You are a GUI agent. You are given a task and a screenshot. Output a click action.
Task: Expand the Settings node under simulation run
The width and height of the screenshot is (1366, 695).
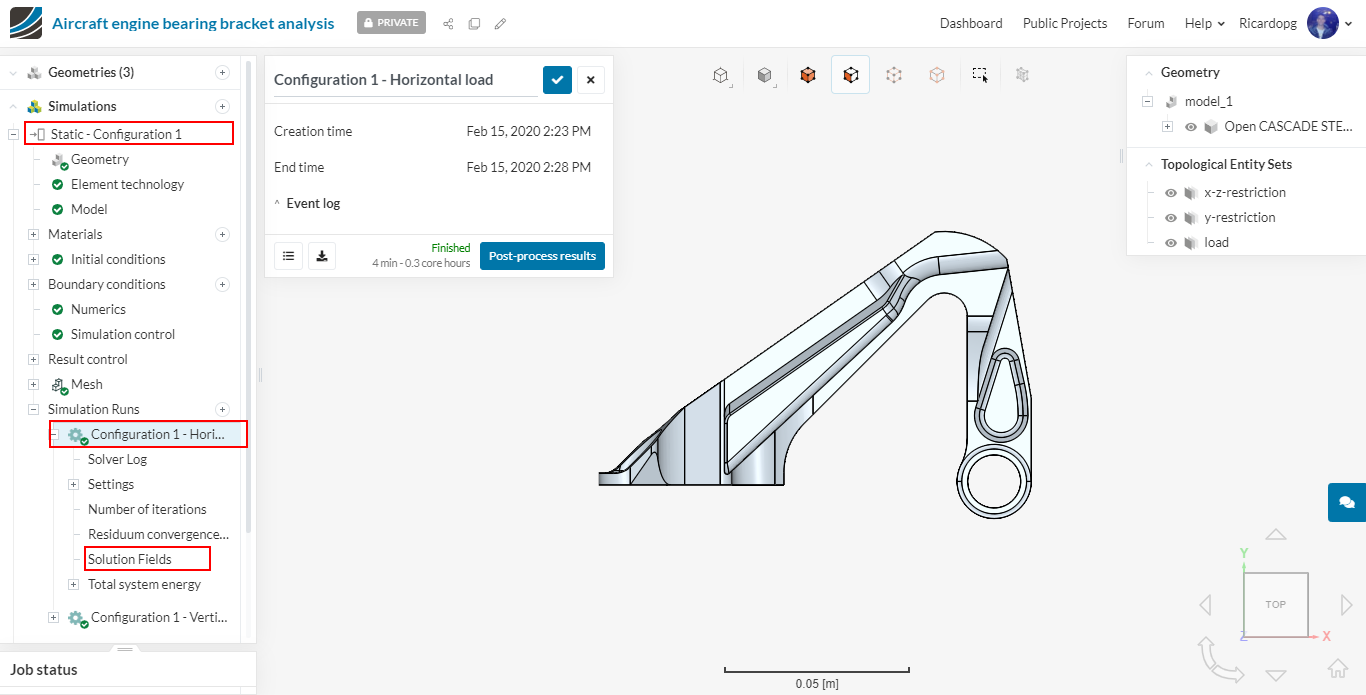73,485
